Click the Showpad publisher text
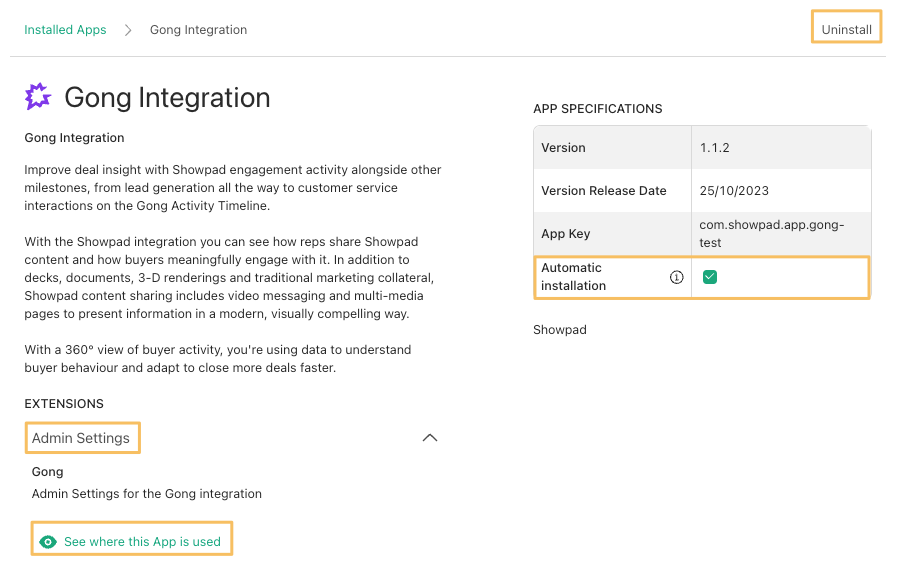This screenshot has height=566, width=897. click(559, 330)
